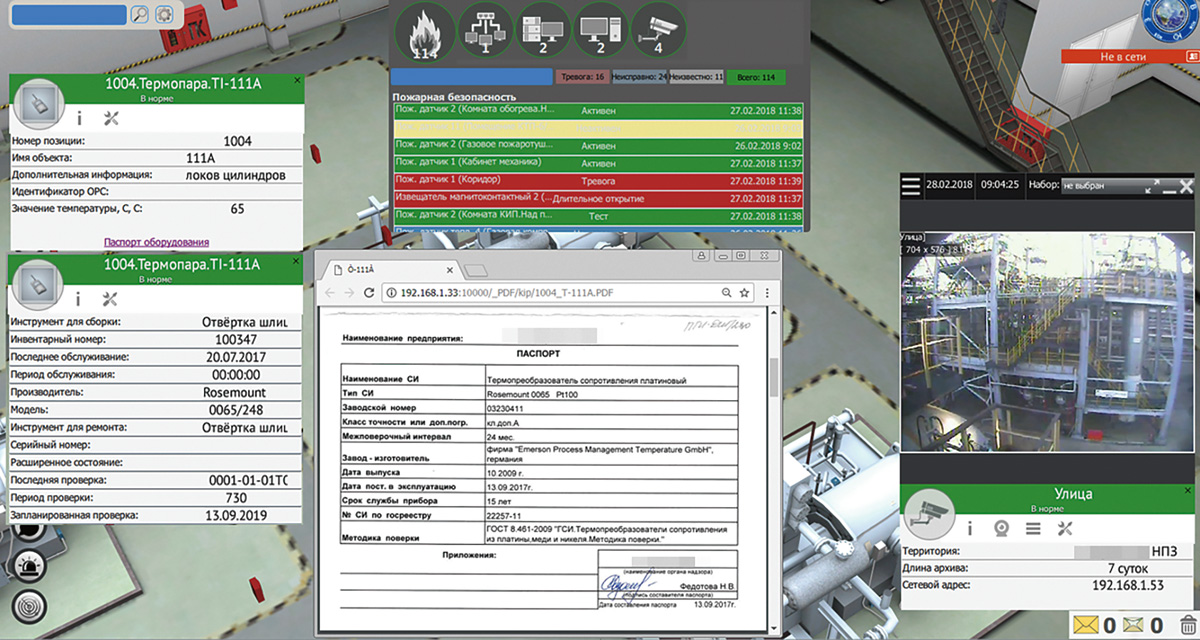
Task: Open browser three-dot menu
Action: pos(766,293)
